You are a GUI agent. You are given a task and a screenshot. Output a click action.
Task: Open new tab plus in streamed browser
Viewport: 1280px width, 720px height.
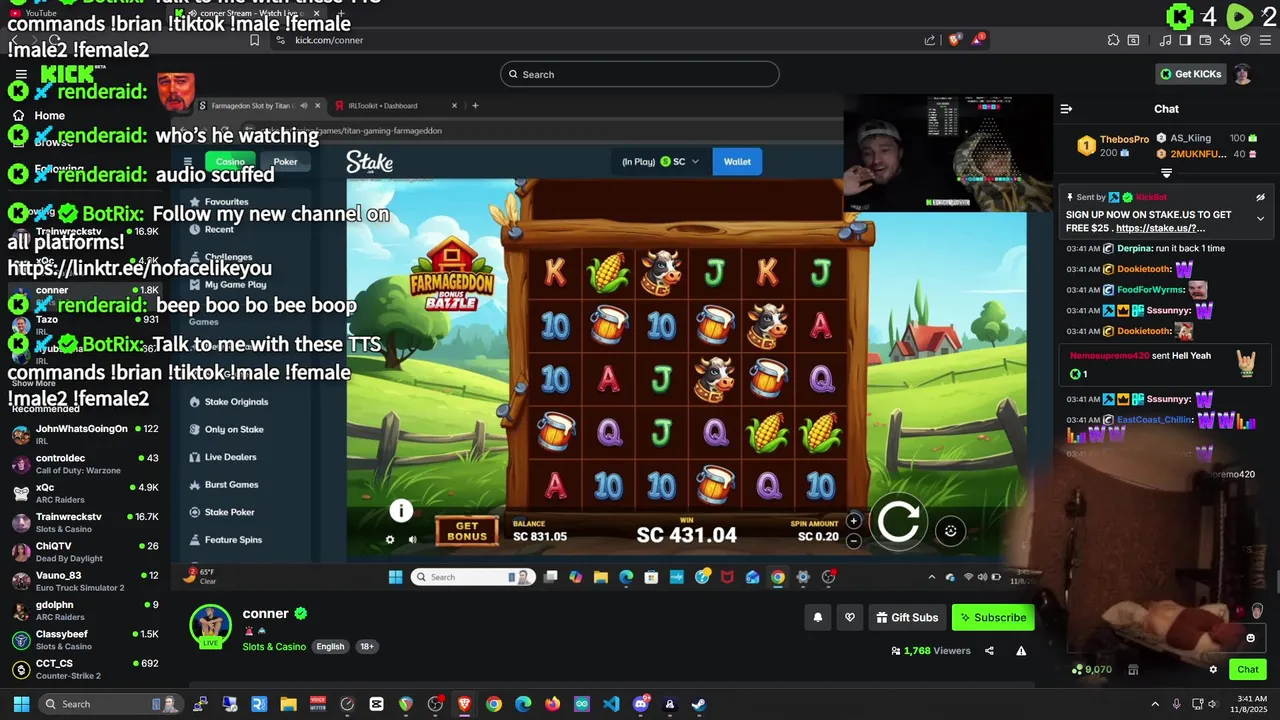475,106
